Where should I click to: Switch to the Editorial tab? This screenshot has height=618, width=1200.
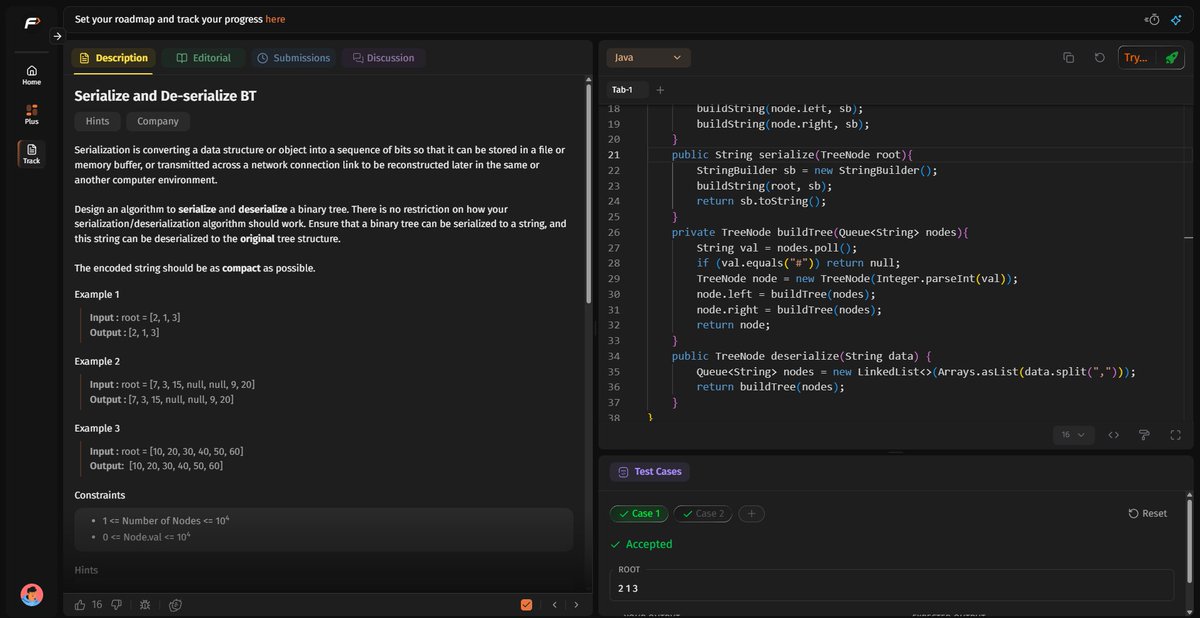203,58
